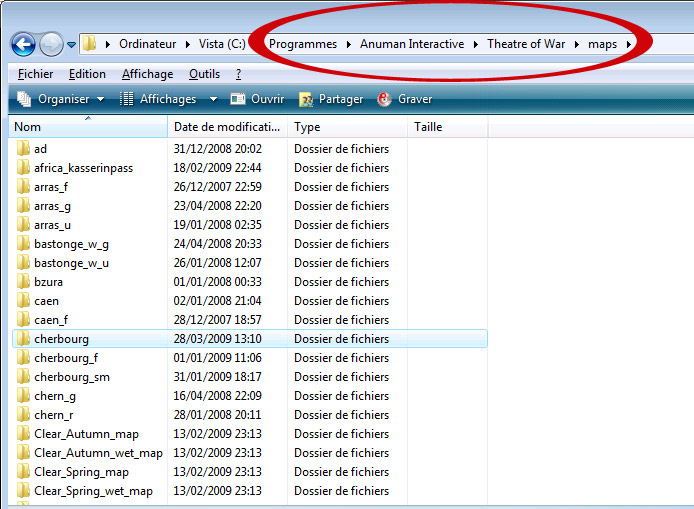Select the cherbourg folder icon
The width and height of the screenshot is (694, 509).
[24, 339]
